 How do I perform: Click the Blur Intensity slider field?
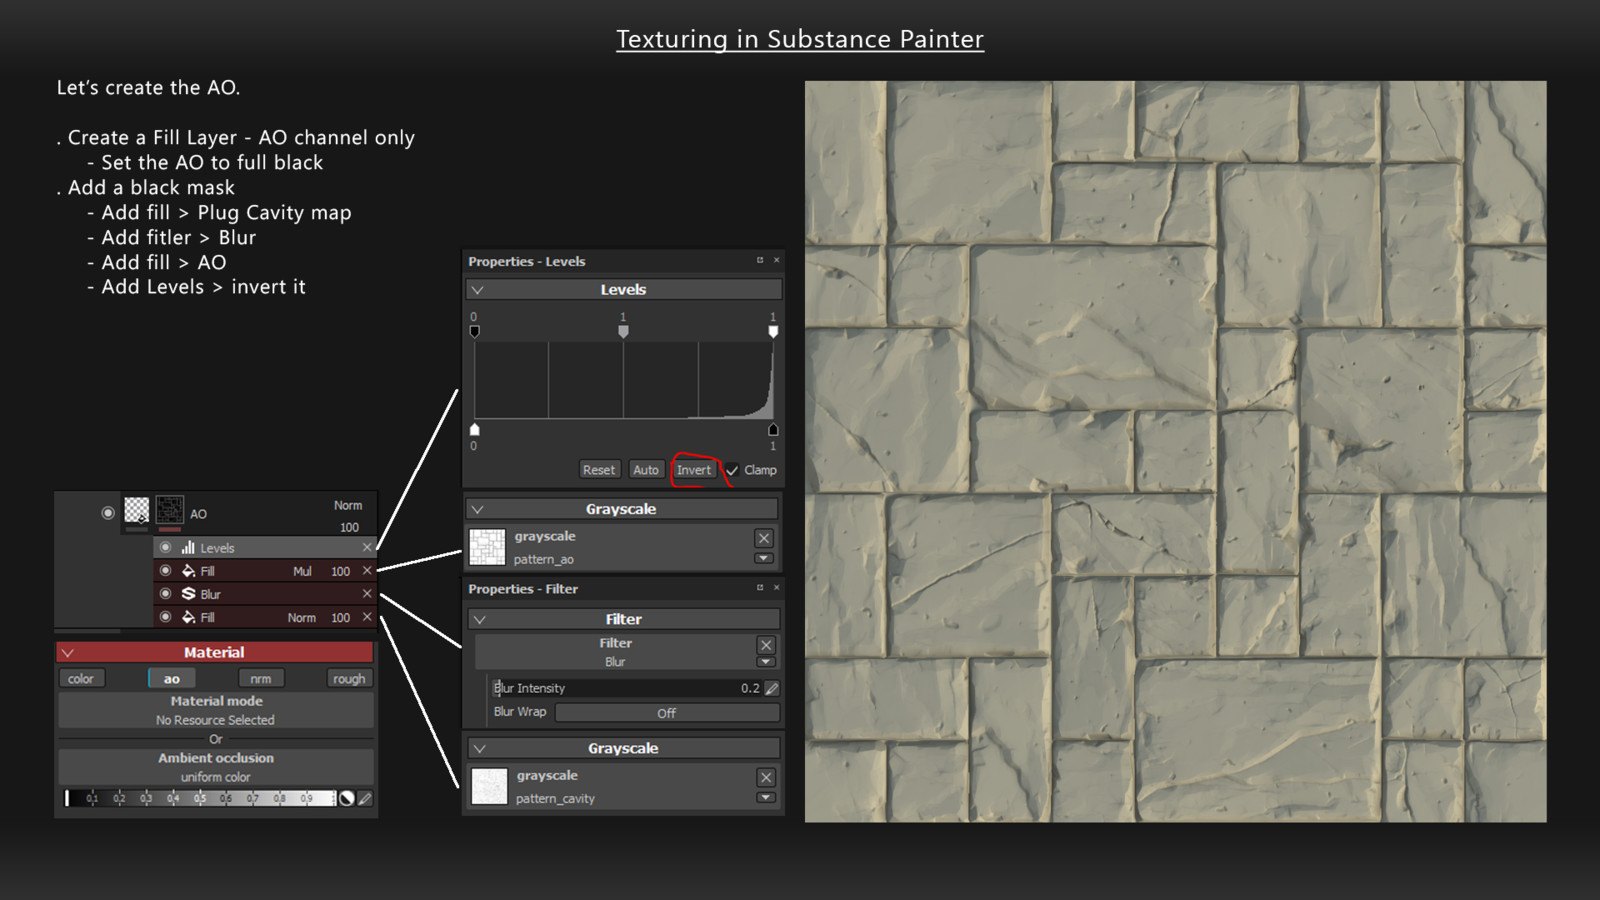point(627,688)
